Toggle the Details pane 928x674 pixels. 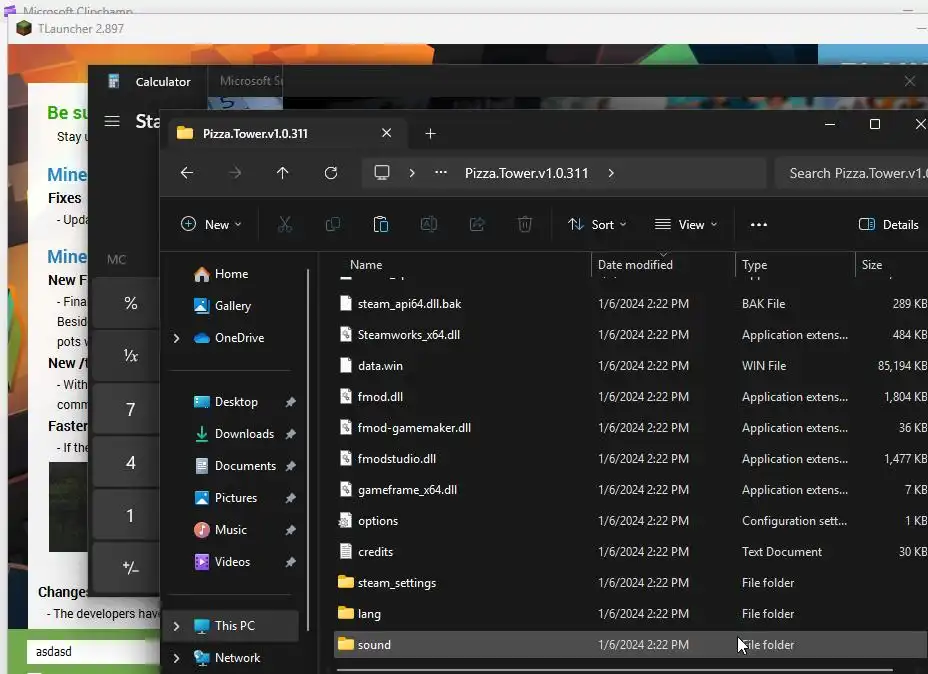pos(888,224)
